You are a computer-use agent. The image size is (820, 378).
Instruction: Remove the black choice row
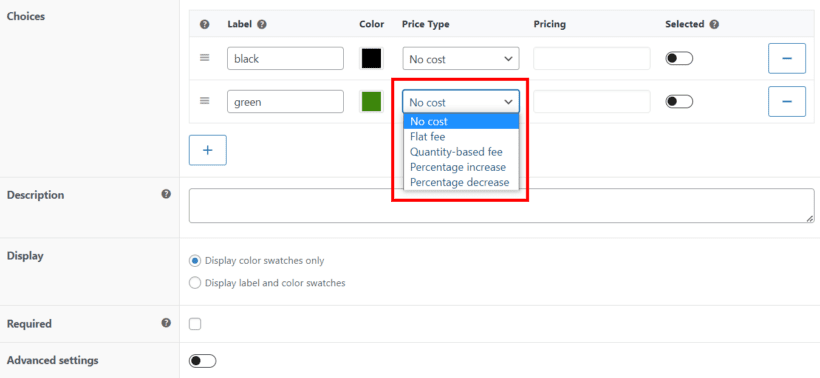tap(787, 59)
